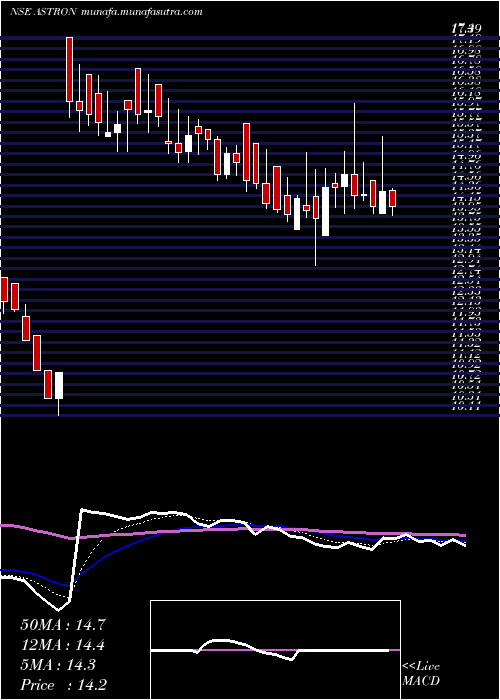The height and width of the screenshot is (700, 500).
Task: Click the Price : 14.2 label
Action: click(x=63, y=685)
